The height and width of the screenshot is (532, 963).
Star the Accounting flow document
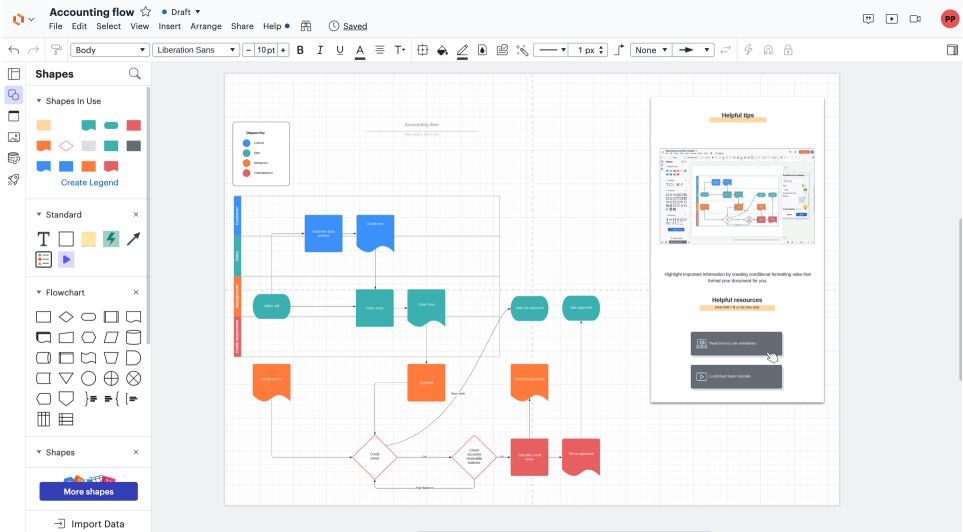(x=146, y=12)
